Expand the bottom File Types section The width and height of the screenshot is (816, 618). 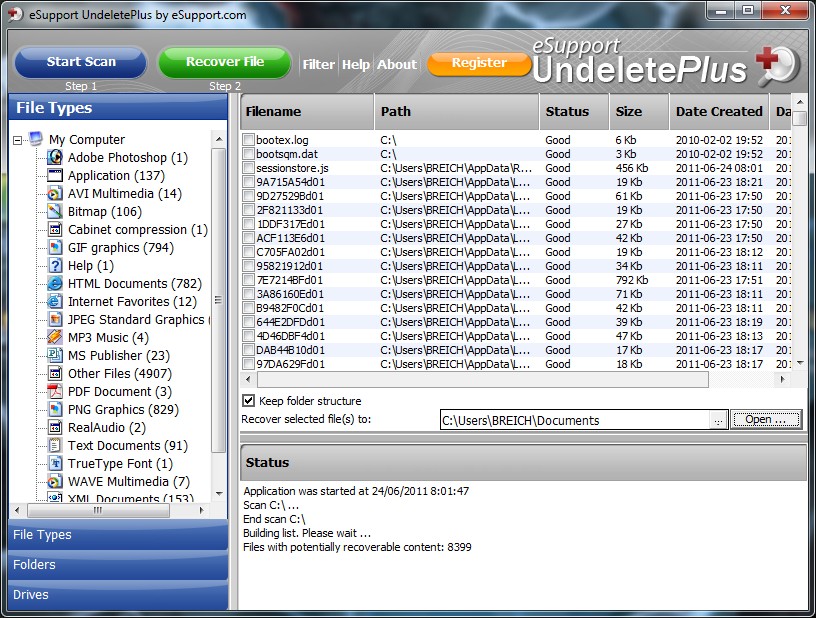pyautogui.click(x=118, y=535)
